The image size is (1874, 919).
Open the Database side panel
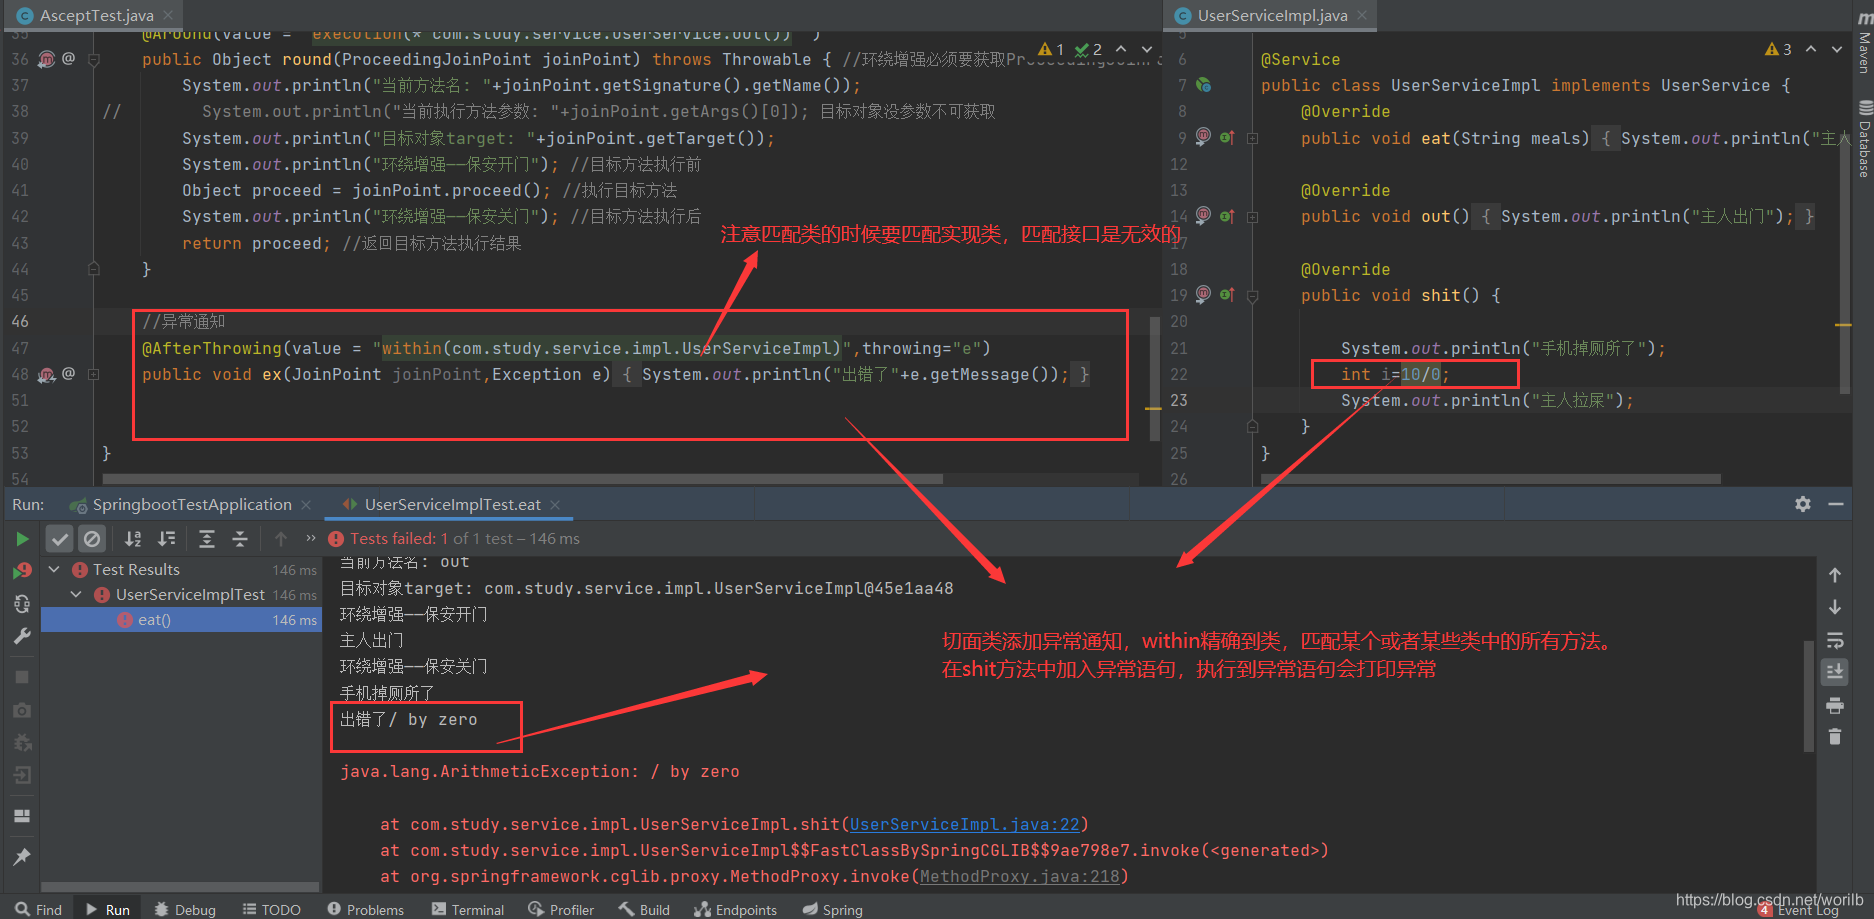pyautogui.click(x=1864, y=139)
